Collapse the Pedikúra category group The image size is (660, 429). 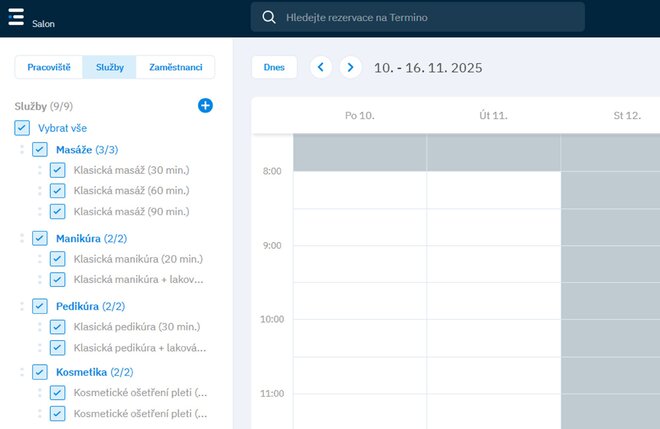point(76,306)
